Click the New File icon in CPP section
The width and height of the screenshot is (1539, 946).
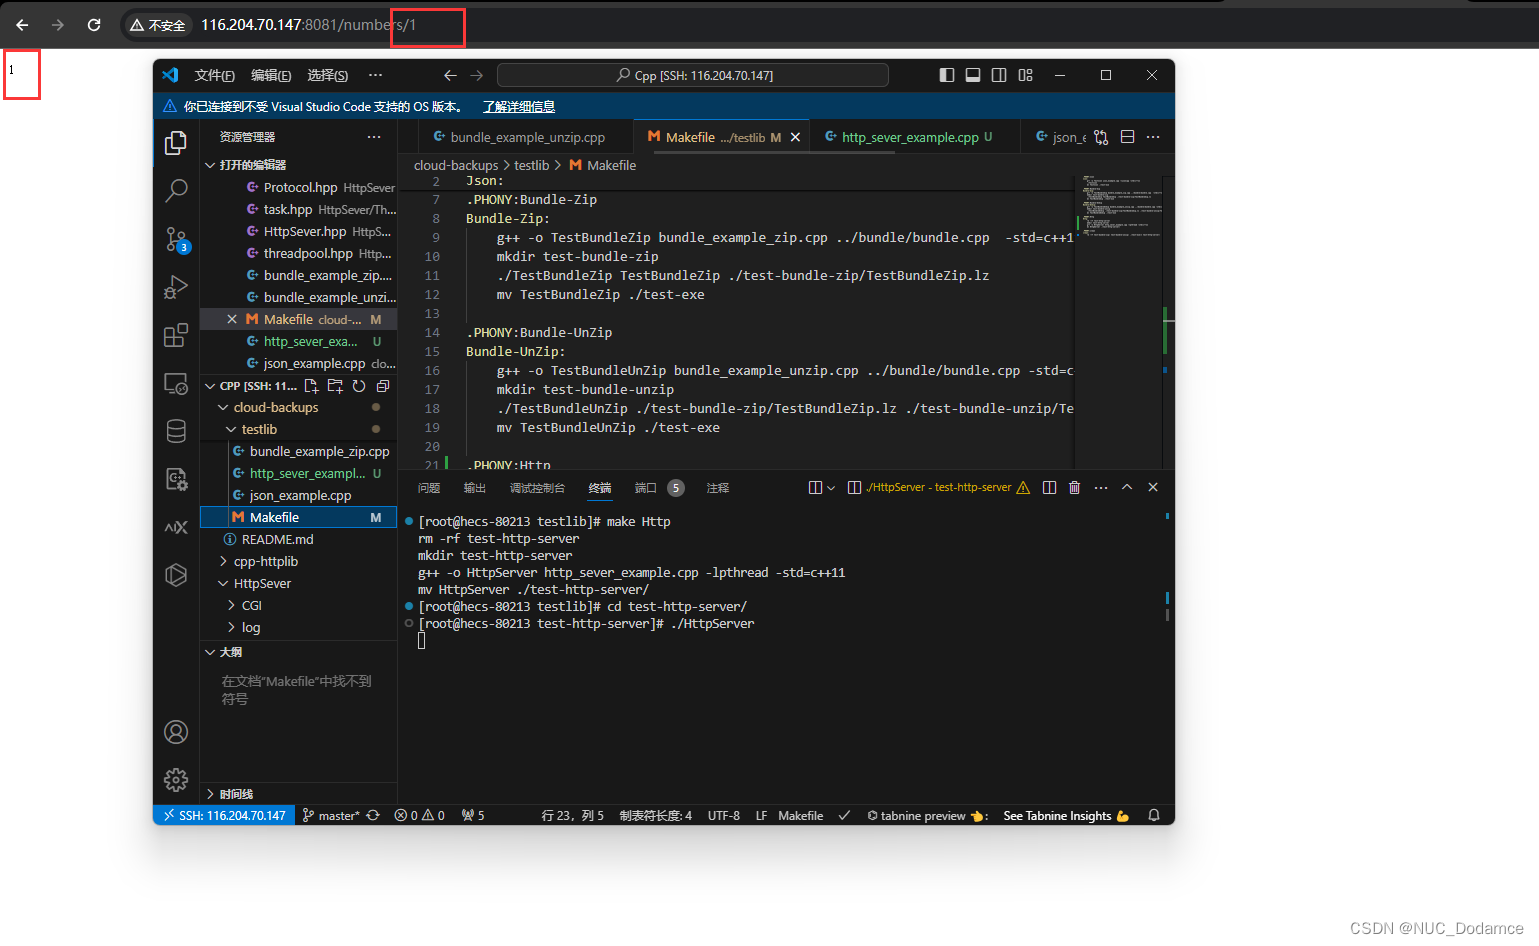pos(311,386)
